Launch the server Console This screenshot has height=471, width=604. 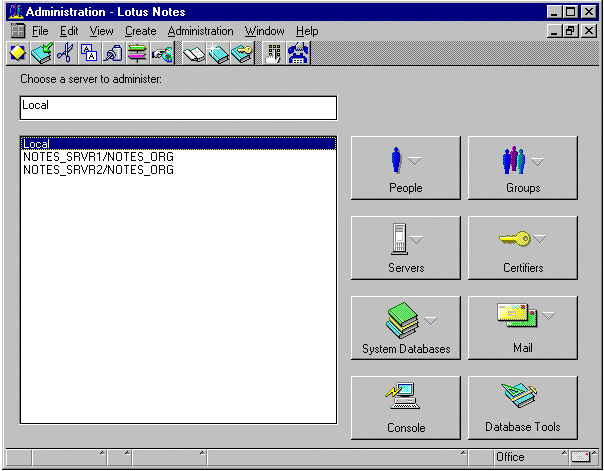(x=406, y=408)
